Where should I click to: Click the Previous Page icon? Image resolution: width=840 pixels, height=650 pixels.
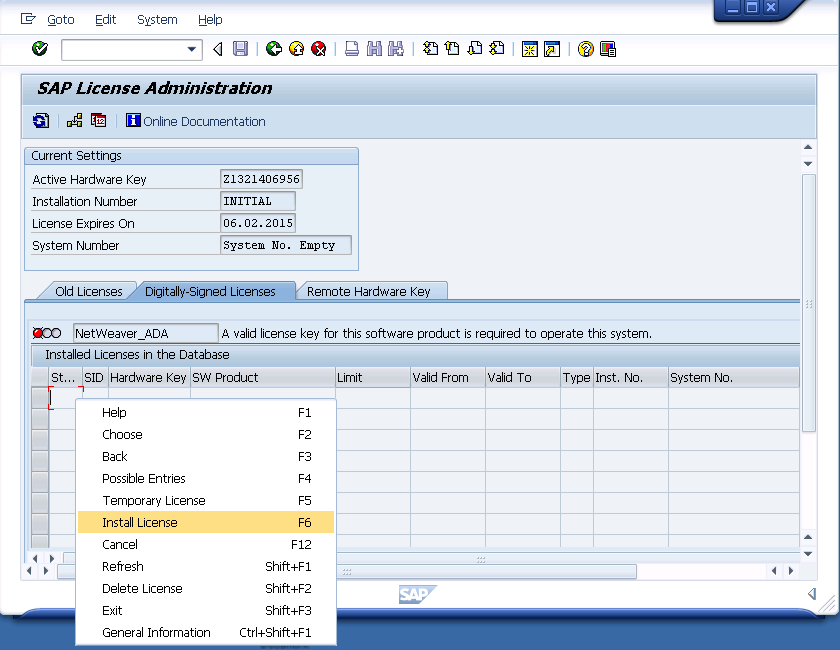[453, 49]
